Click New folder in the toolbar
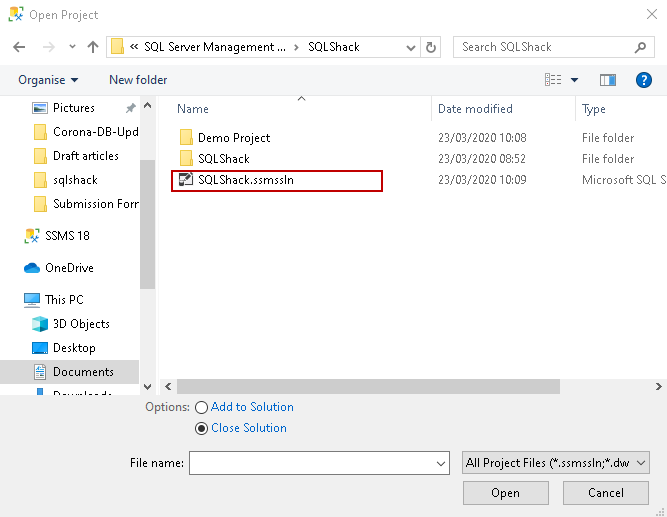 [138, 80]
